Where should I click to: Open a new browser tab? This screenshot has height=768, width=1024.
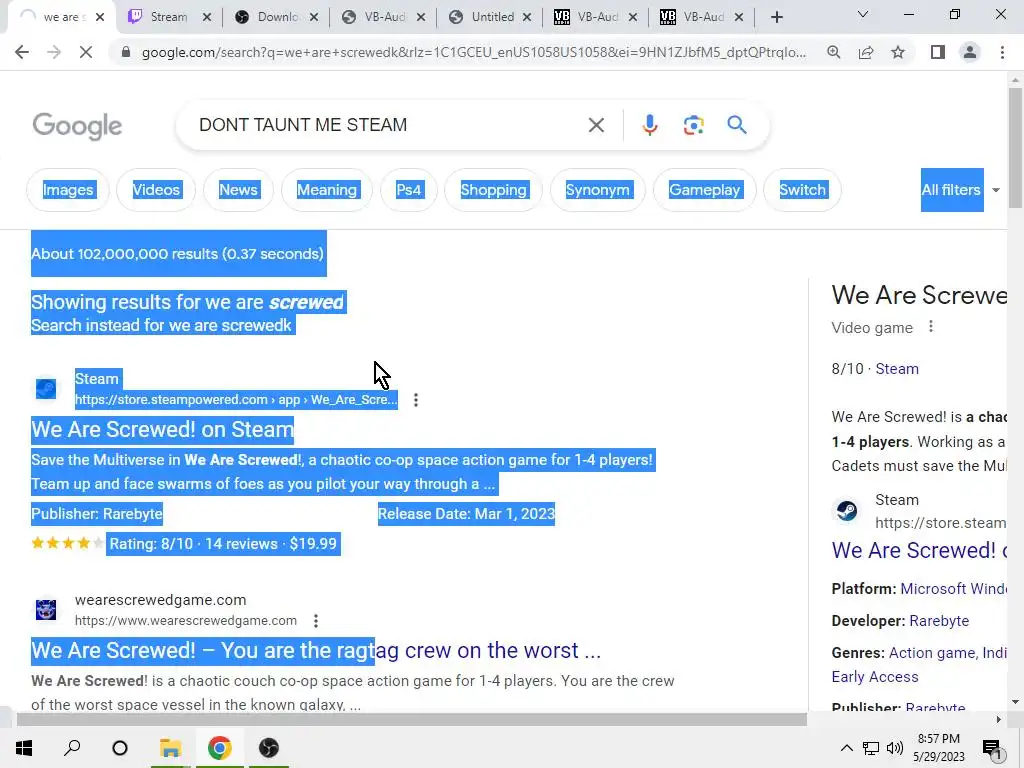(x=776, y=17)
